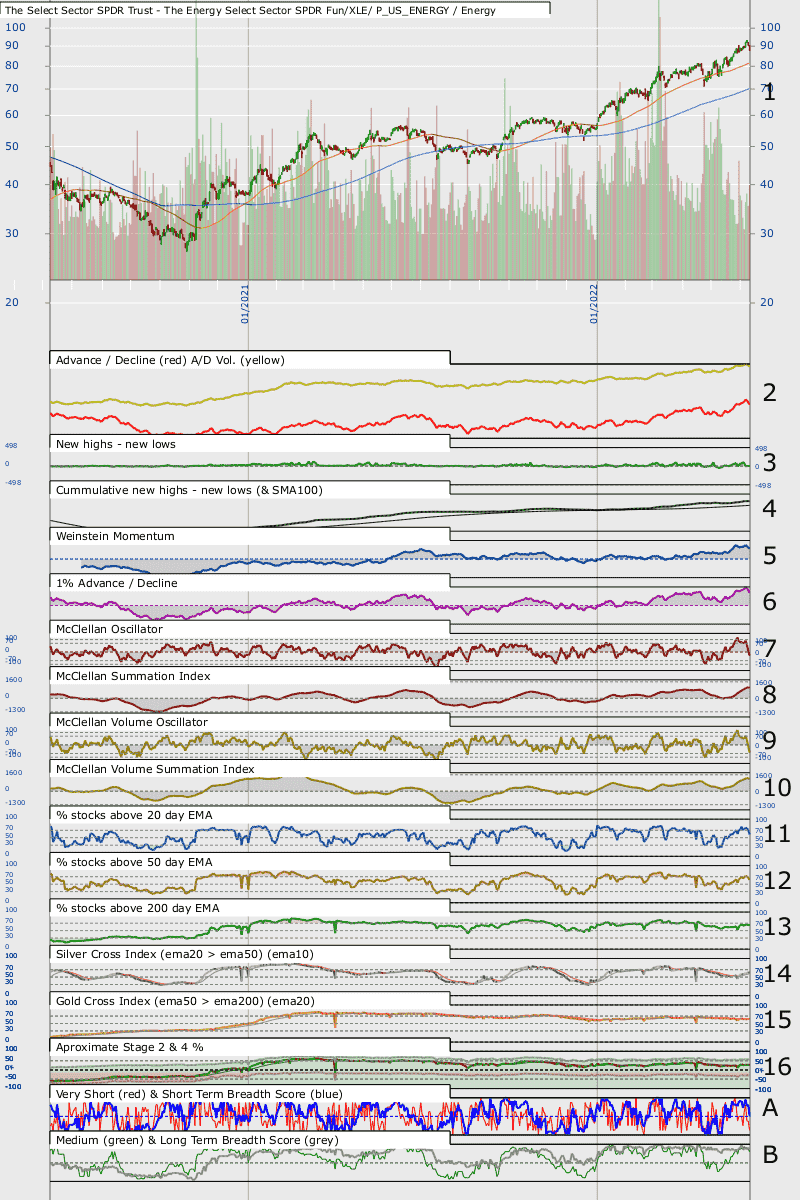800x1200 pixels.
Task: Click the 'Weinstein Momentum' panel label
Action: click(x=115, y=536)
